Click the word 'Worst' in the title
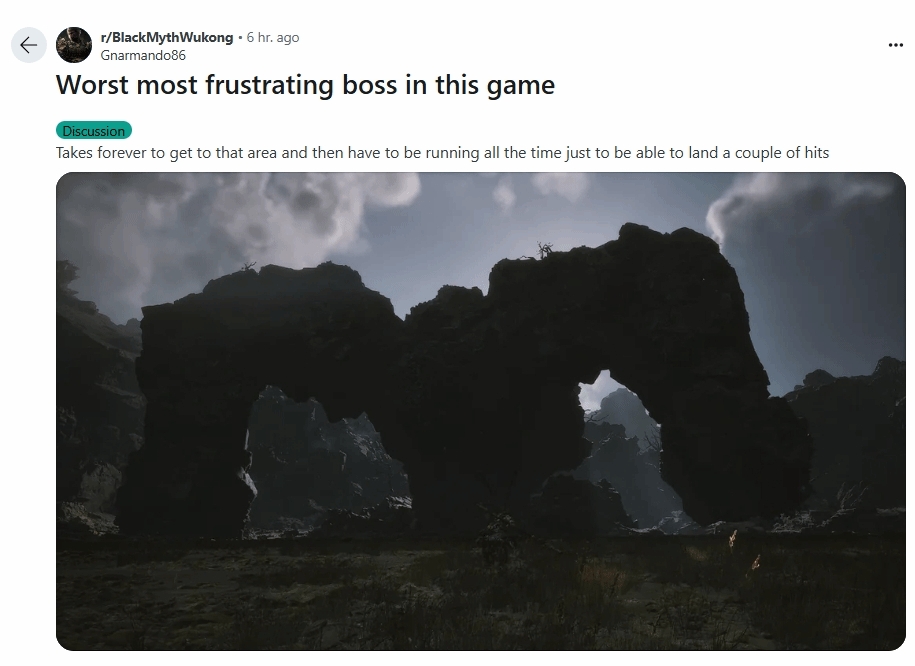The image size is (915, 666). (x=92, y=85)
